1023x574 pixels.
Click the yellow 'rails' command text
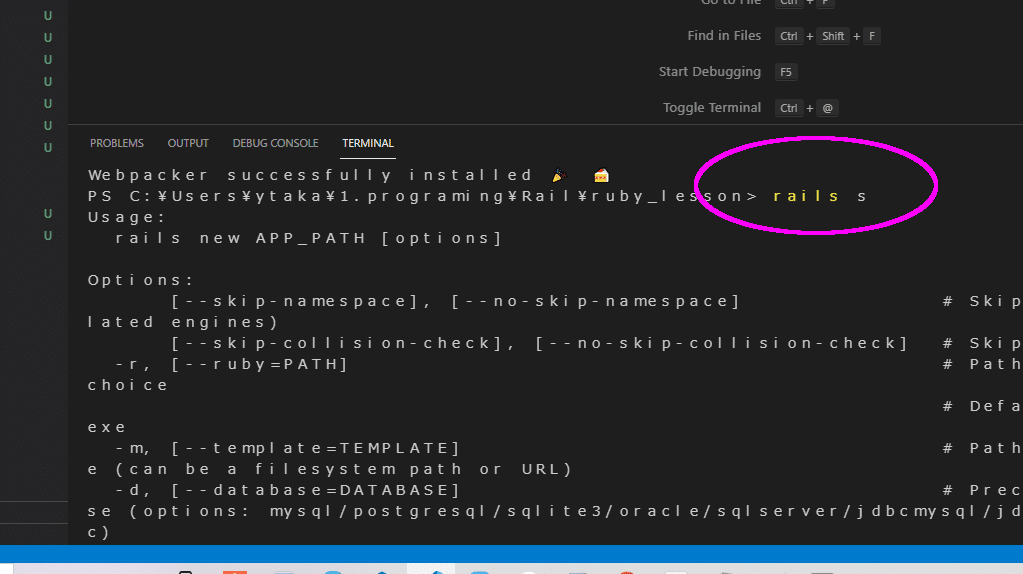coord(806,196)
